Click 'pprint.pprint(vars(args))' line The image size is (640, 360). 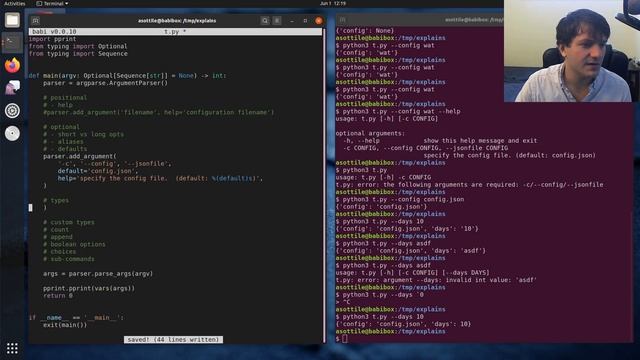tap(89, 289)
